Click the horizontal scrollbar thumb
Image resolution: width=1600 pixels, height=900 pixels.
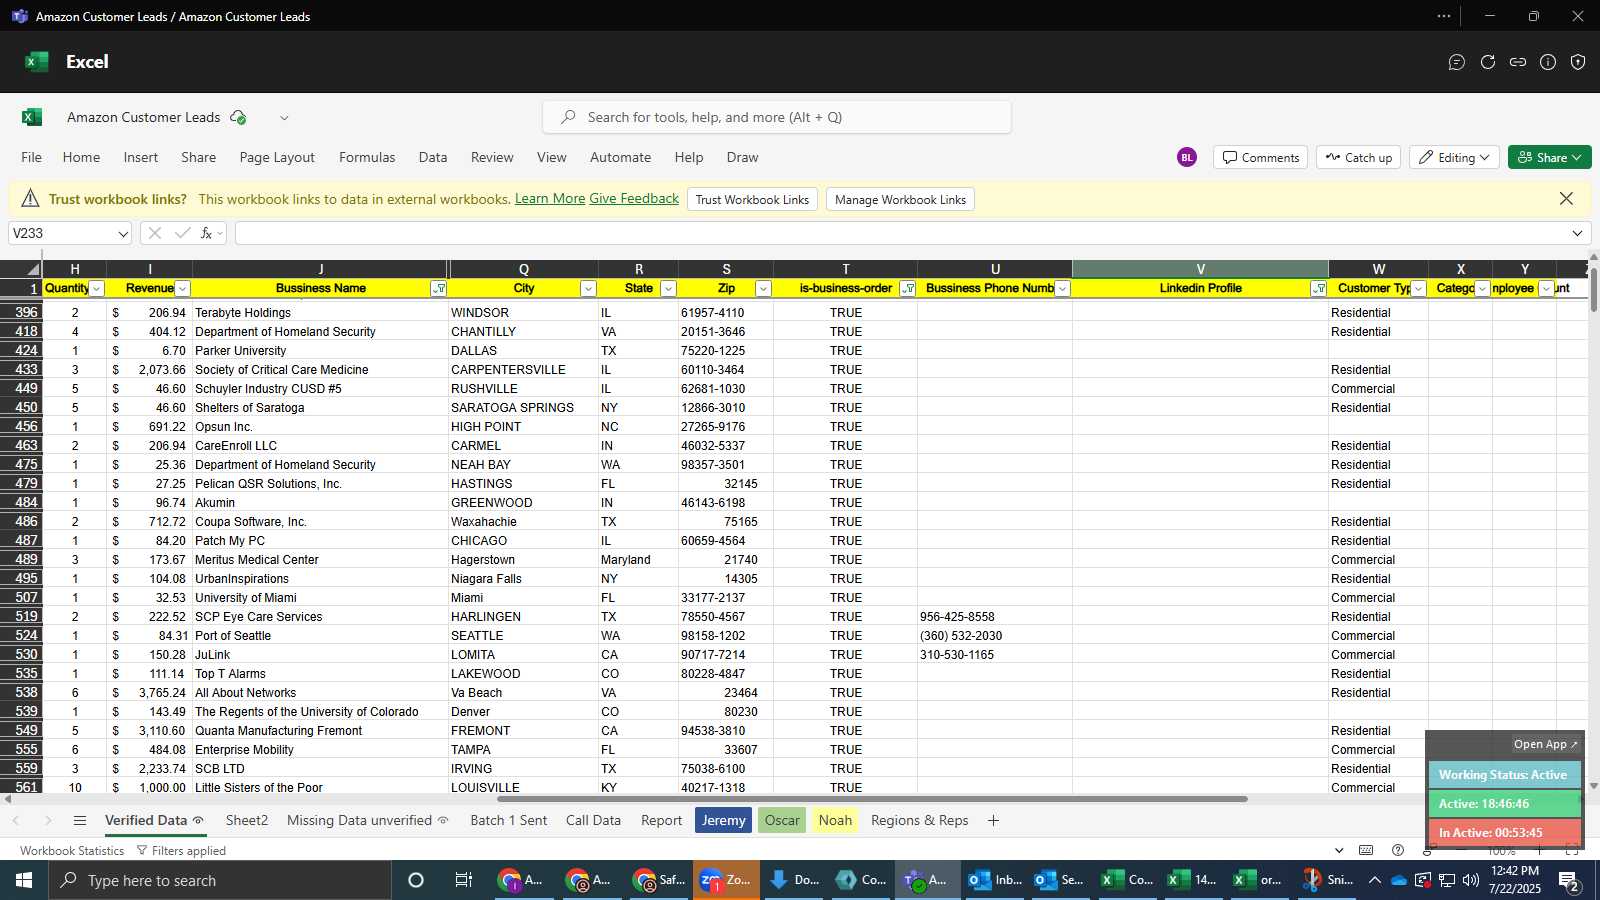pos(872,799)
